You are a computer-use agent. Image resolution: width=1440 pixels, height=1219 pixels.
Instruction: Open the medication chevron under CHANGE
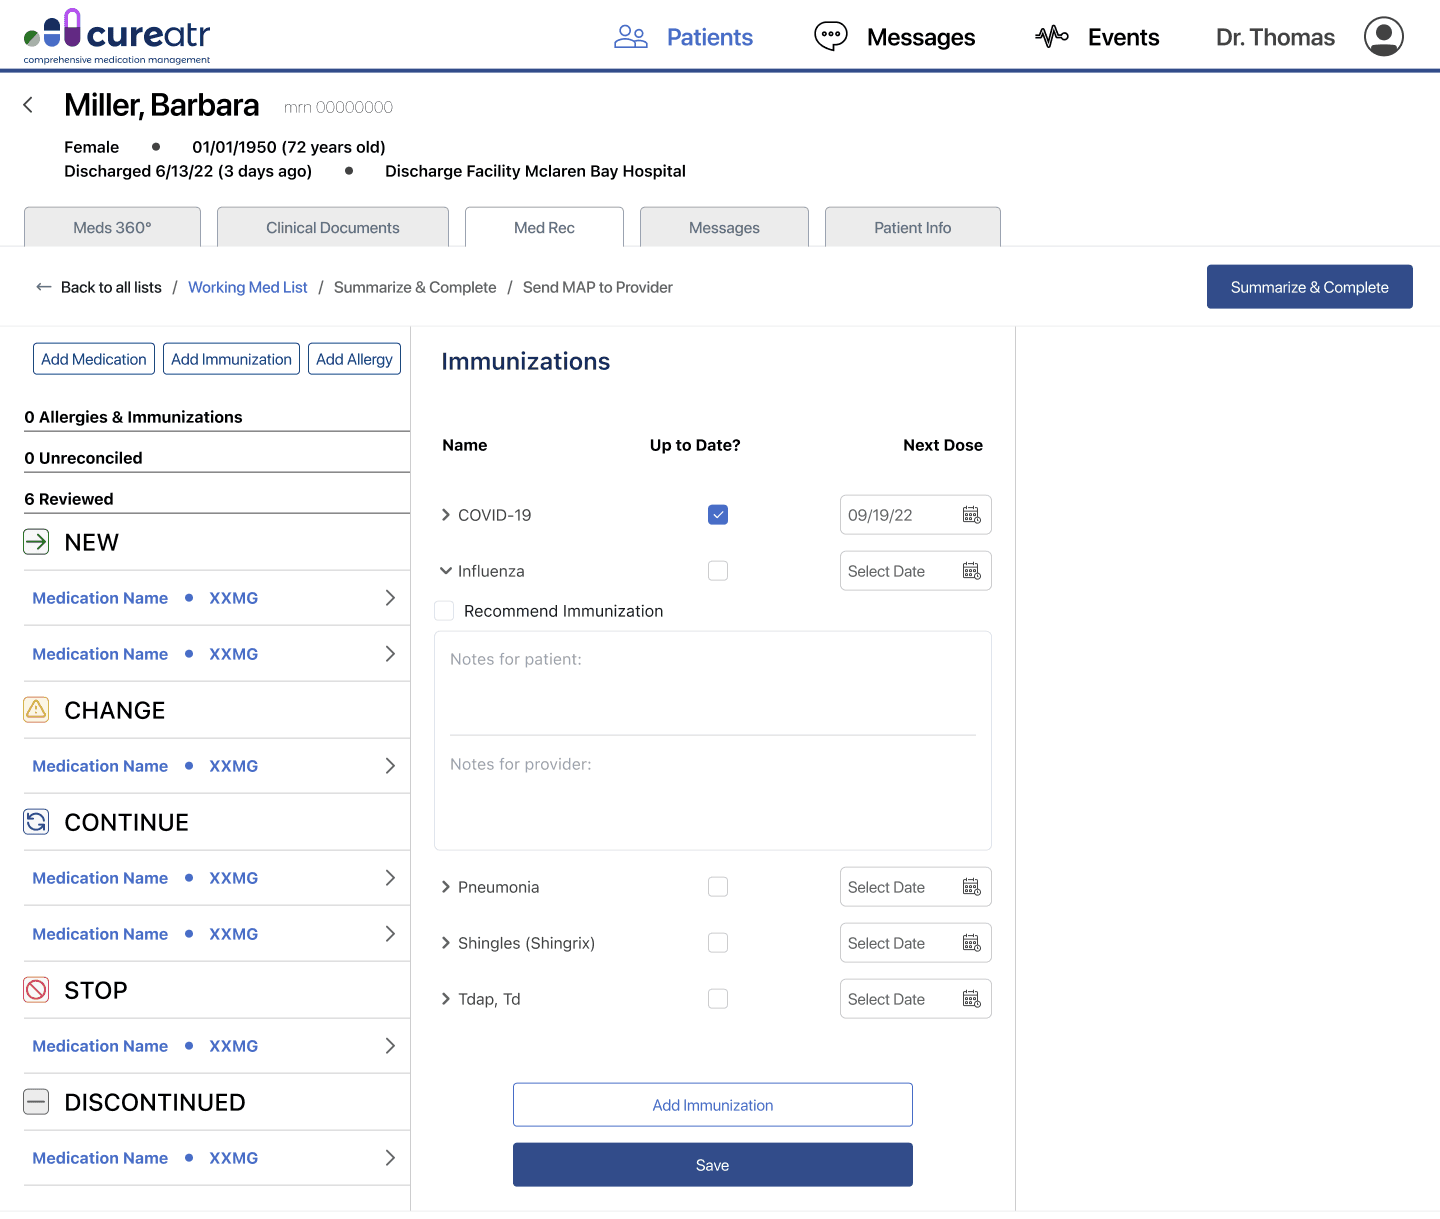pyautogui.click(x=390, y=766)
